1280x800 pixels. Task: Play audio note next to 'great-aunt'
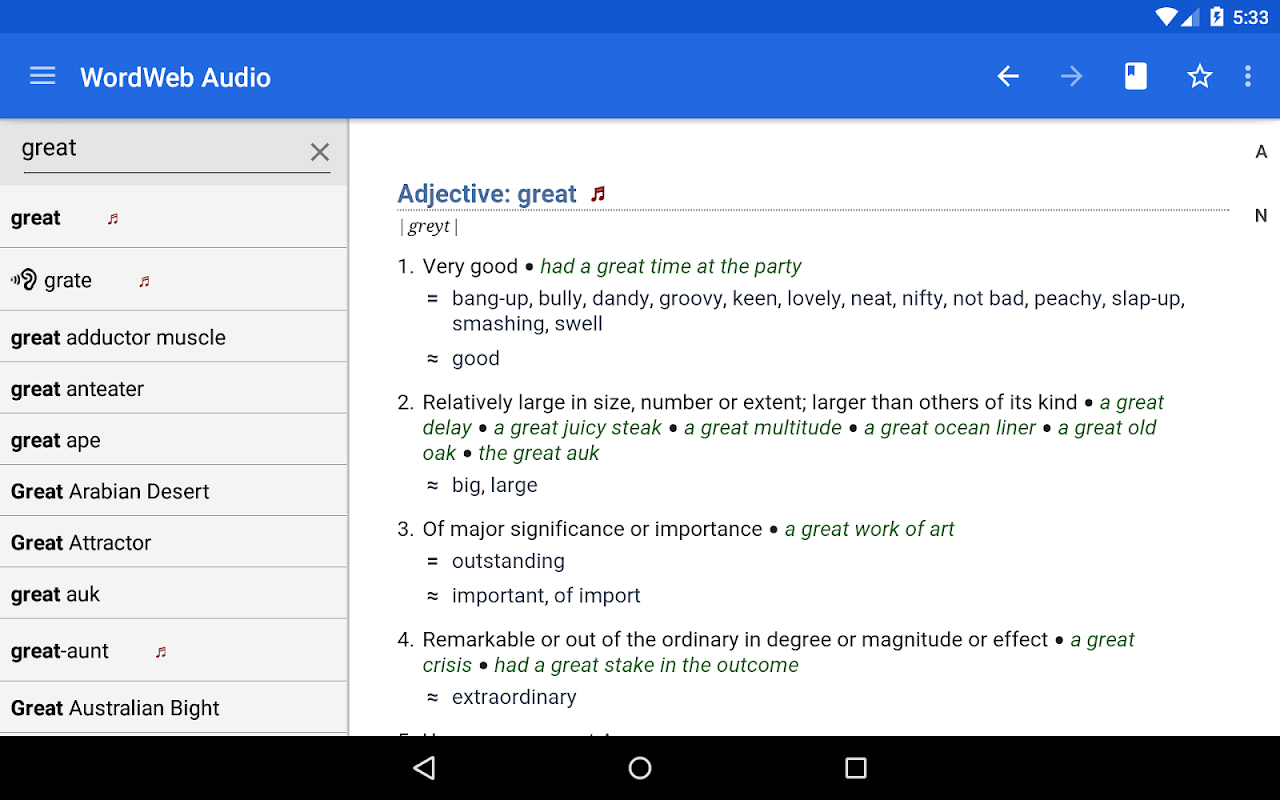tap(160, 652)
